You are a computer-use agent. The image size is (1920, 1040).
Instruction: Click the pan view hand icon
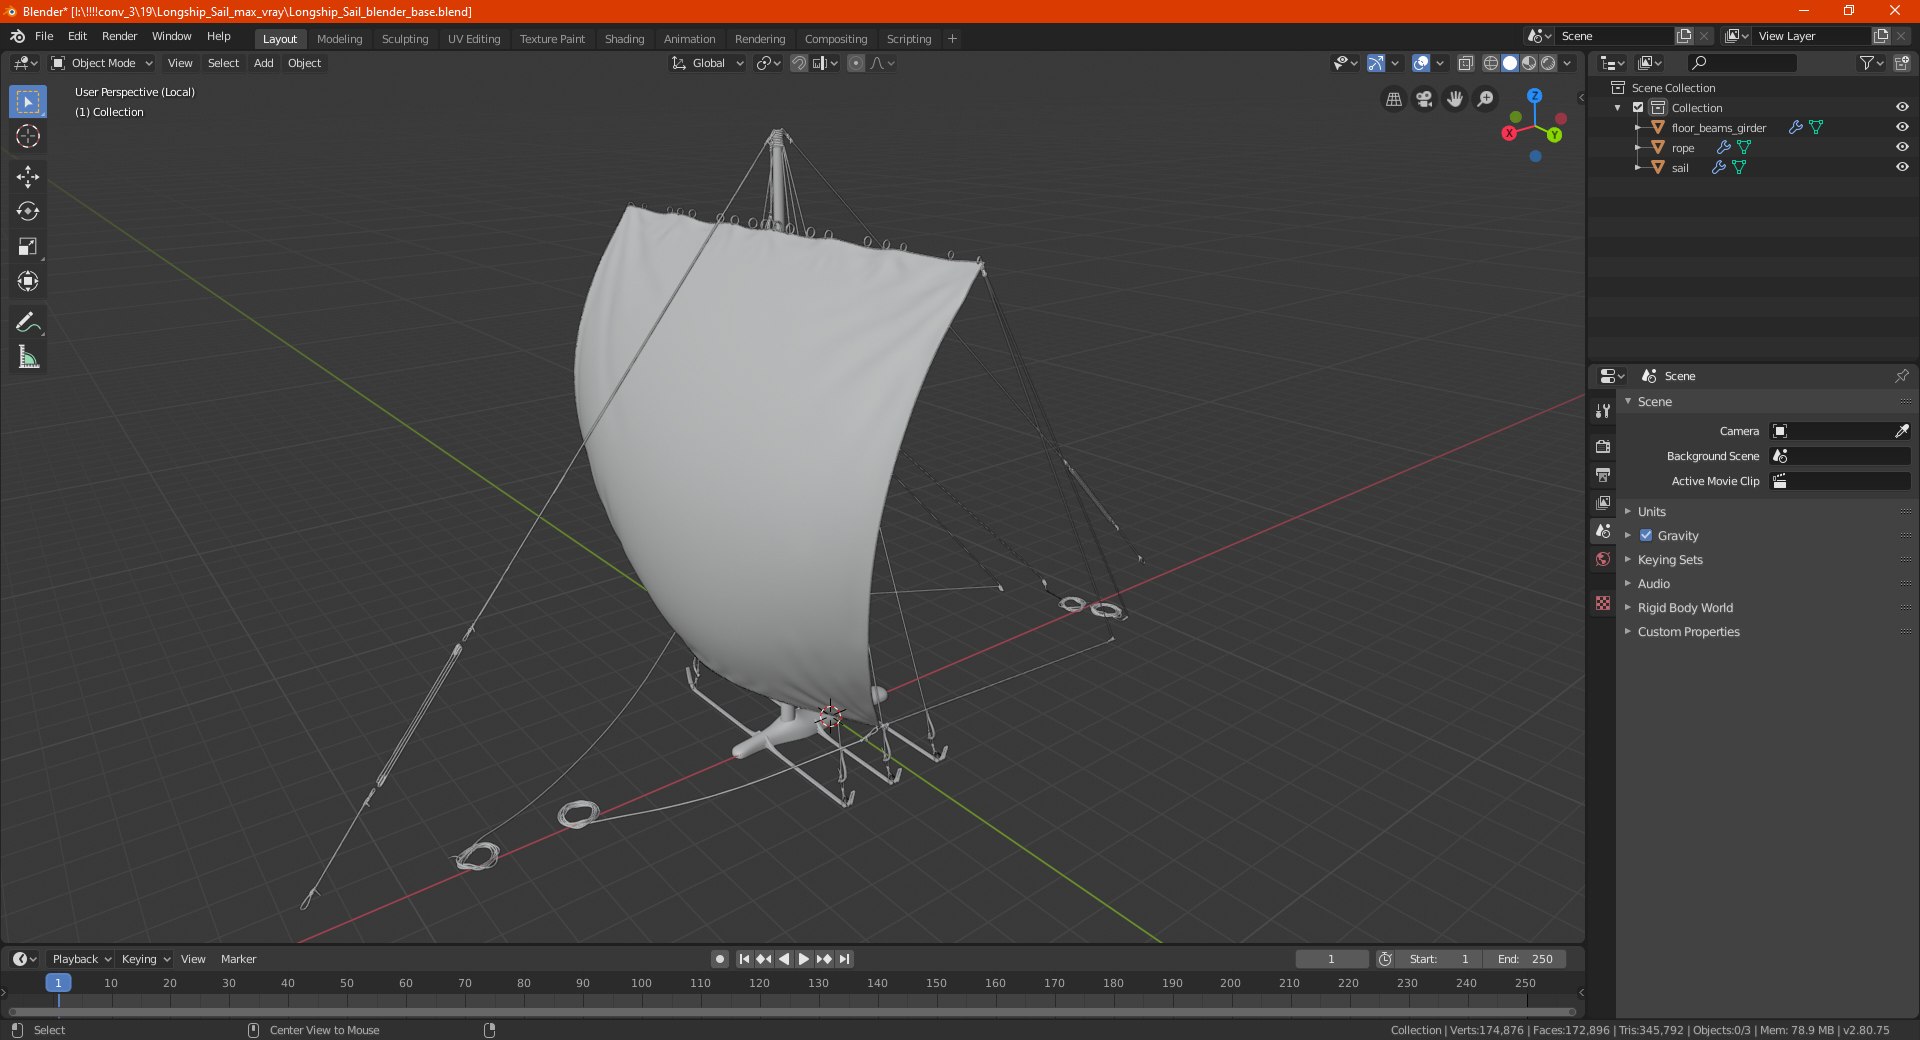pyautogui.click(x=1455, y=99)
